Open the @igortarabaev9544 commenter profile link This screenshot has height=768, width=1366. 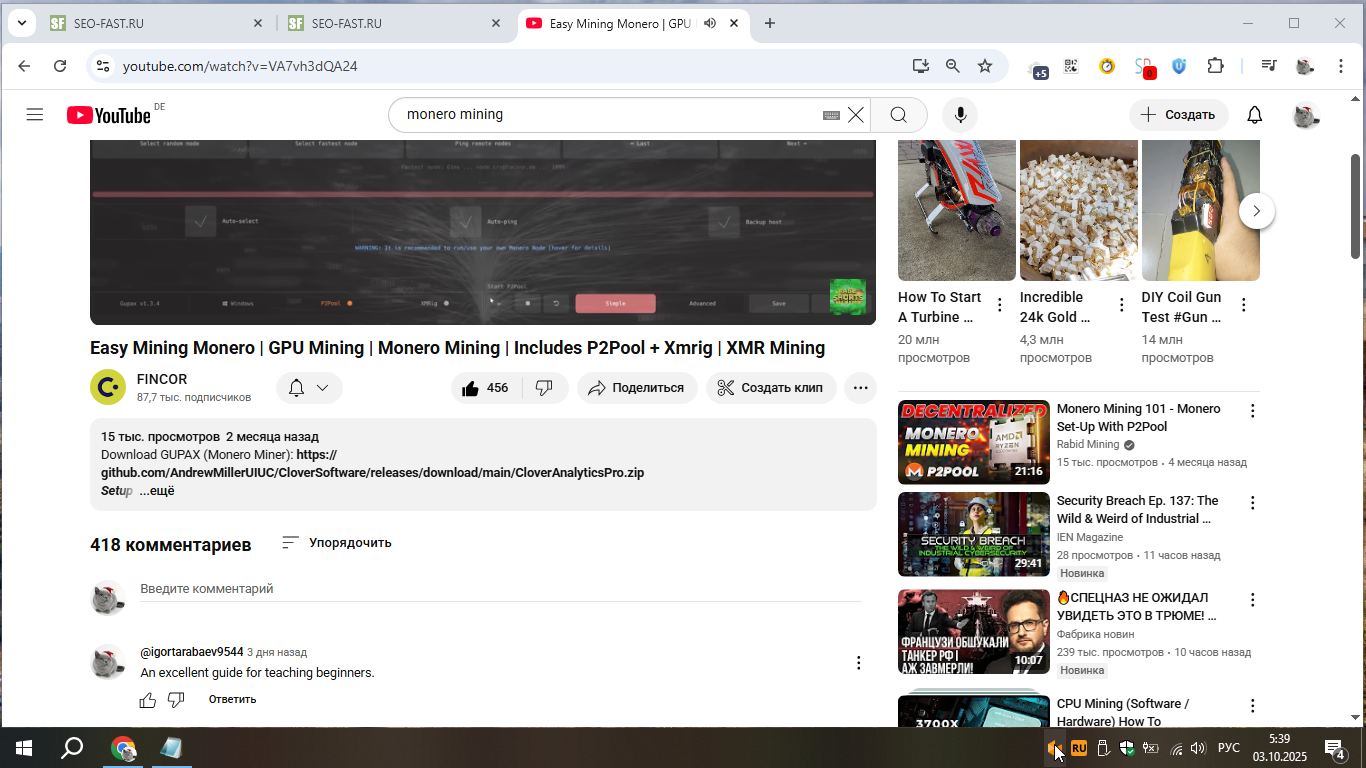[192, 652]
